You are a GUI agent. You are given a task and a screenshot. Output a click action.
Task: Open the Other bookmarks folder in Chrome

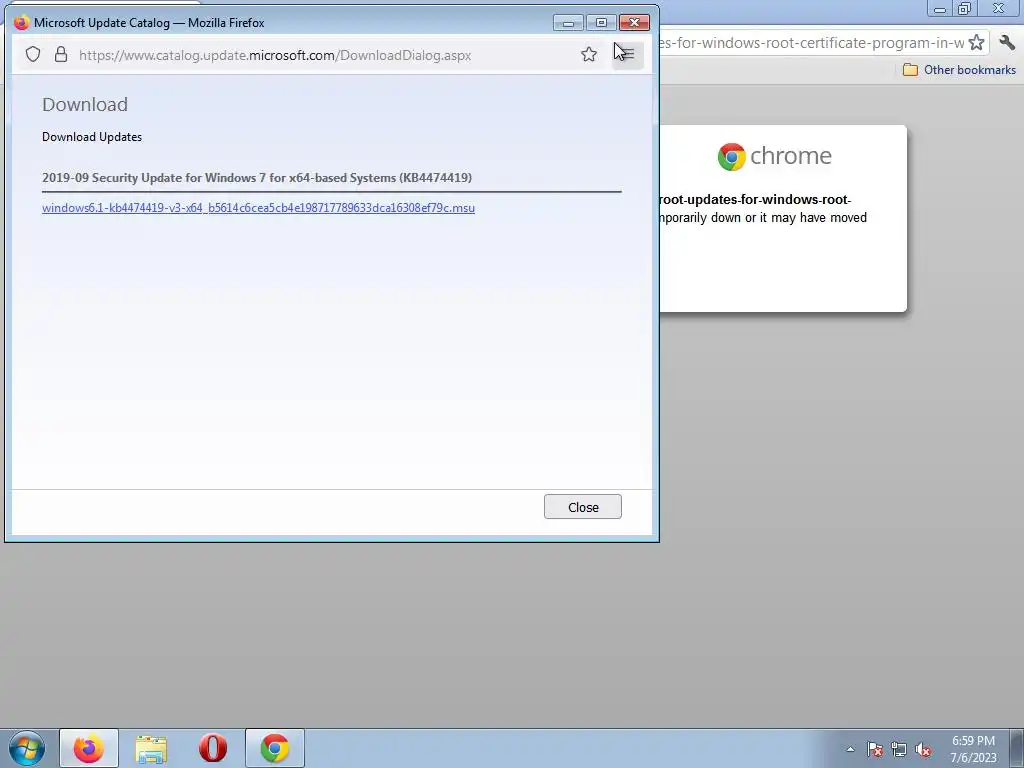pyautogui.click(x=959, y=69)
